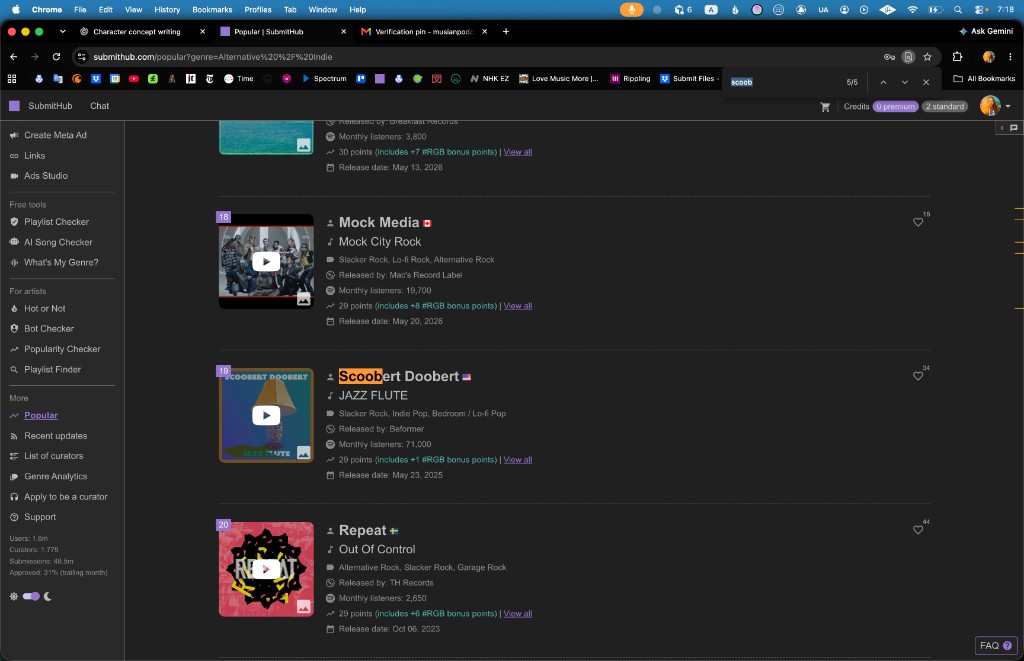The height and width of the screenshot is (661, 1024).
Task: Open Scoobert Doobert artist name
Action: (x=398, y=376)
